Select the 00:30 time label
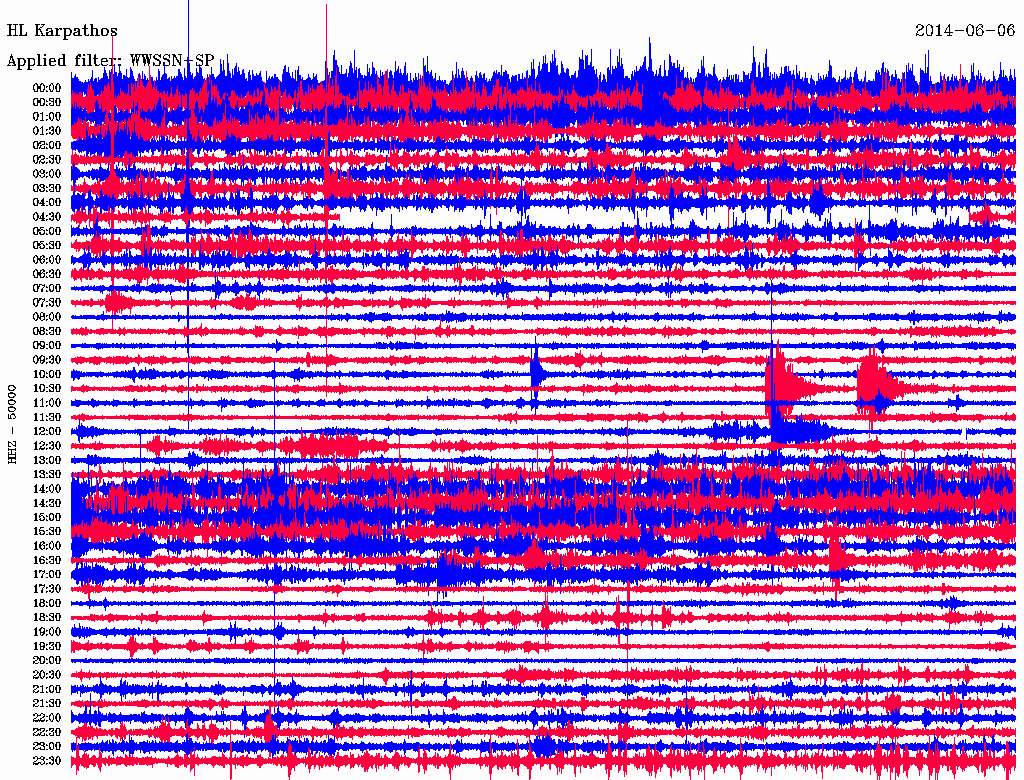Image resolution: width=1024 pixels, height=780 pixels. coord(47,102)
